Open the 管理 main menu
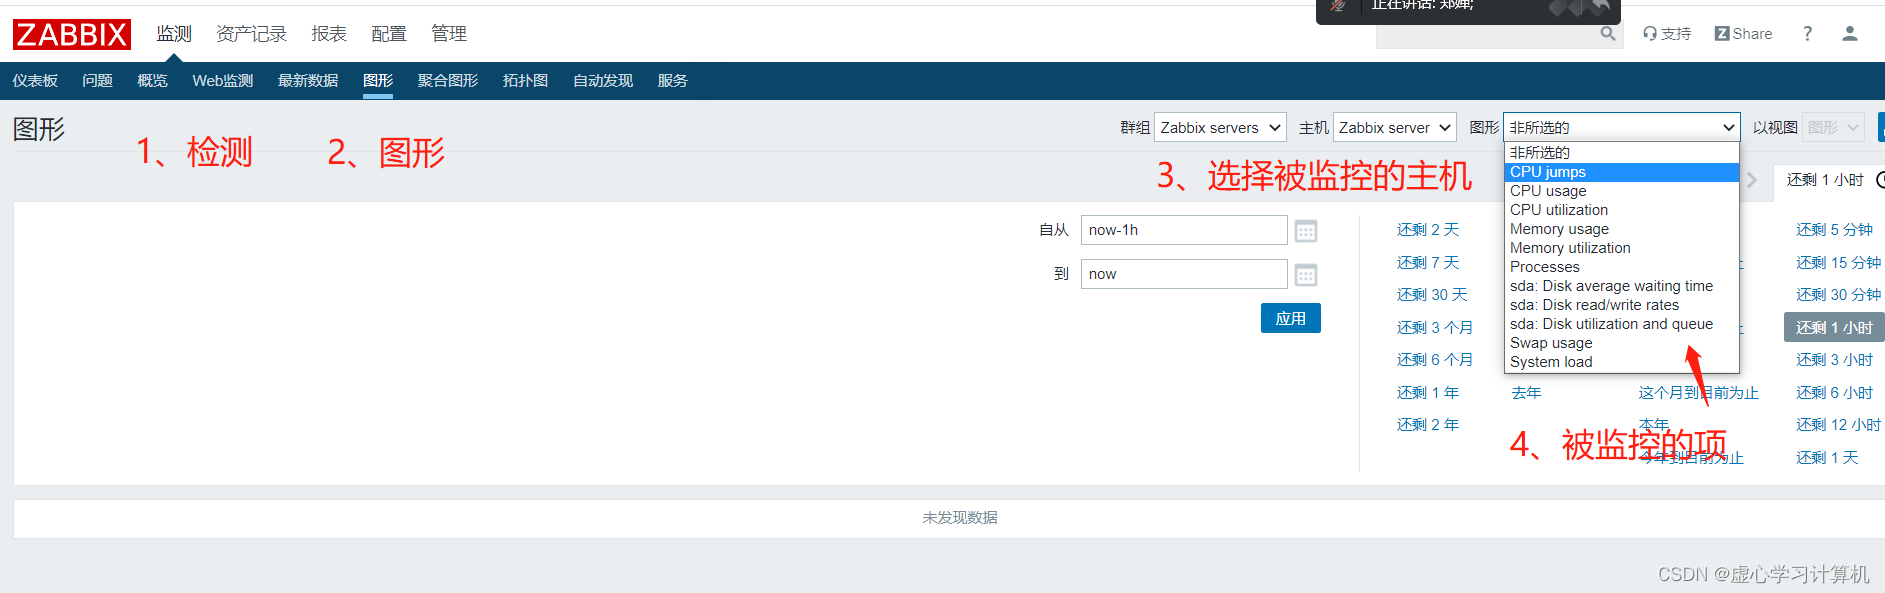The height and width of the screenshot is (593, 1885). pos(449,34)
